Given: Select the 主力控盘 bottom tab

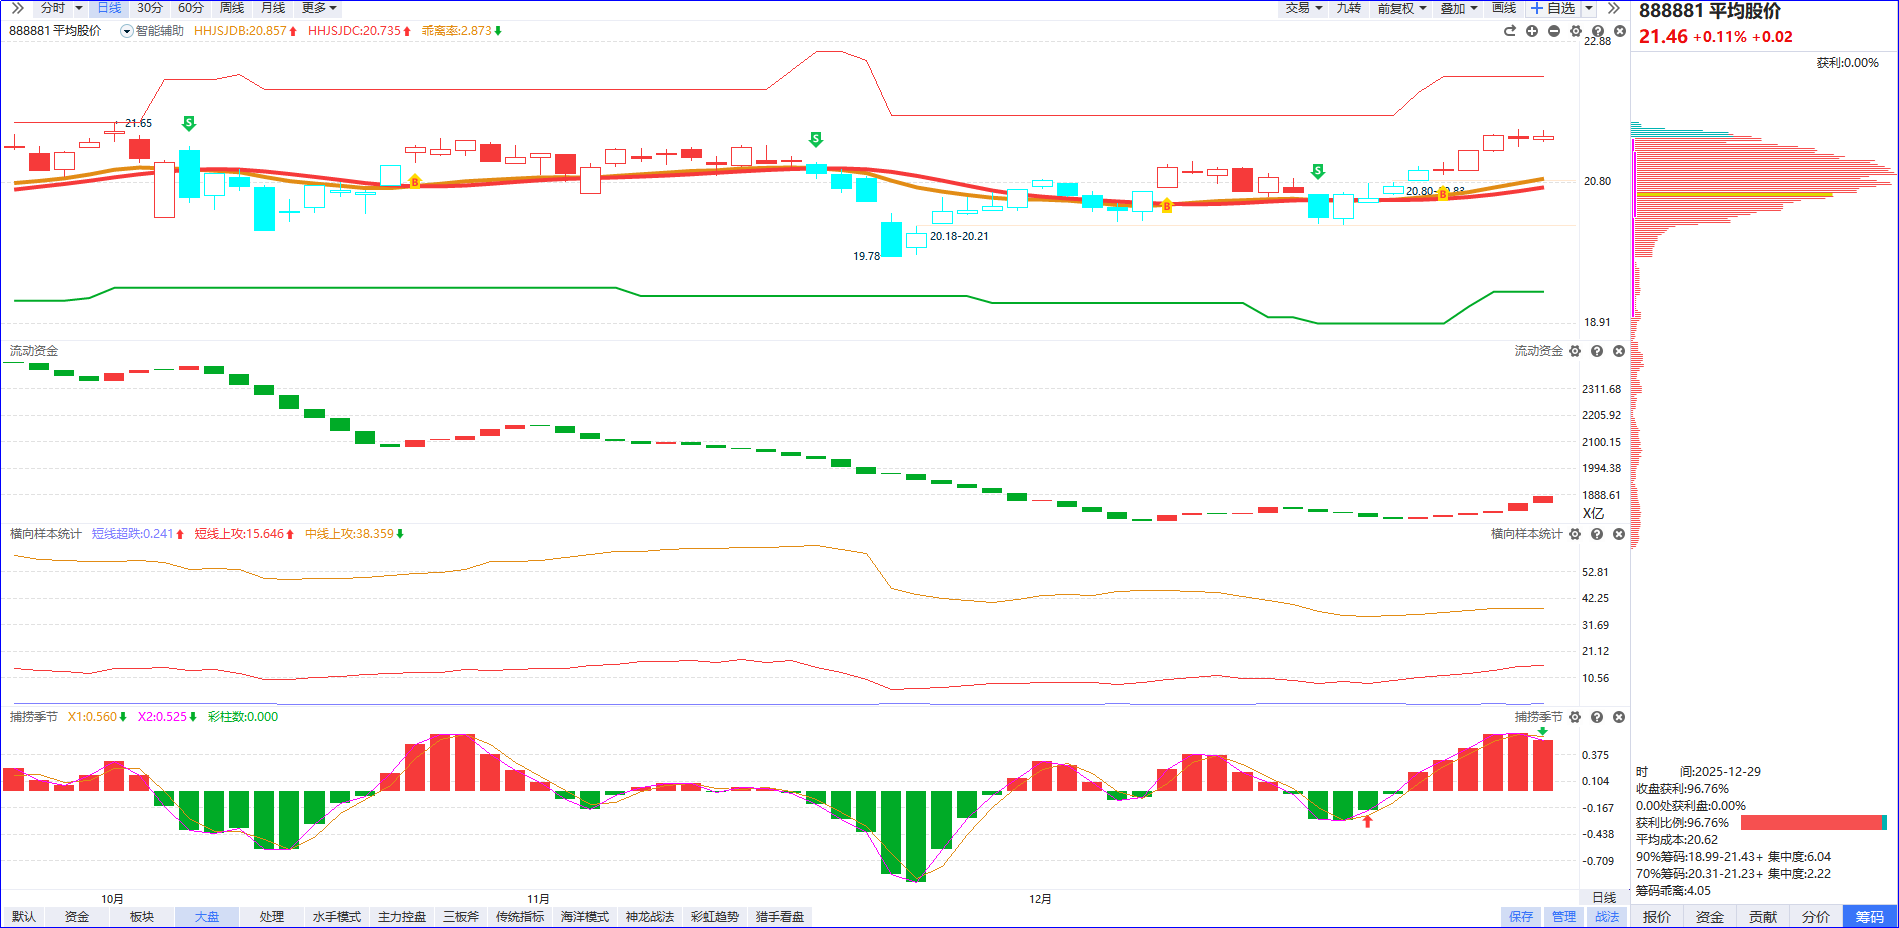Looking at the screenshot, I should pyautogui.click(x=402, y=916).
